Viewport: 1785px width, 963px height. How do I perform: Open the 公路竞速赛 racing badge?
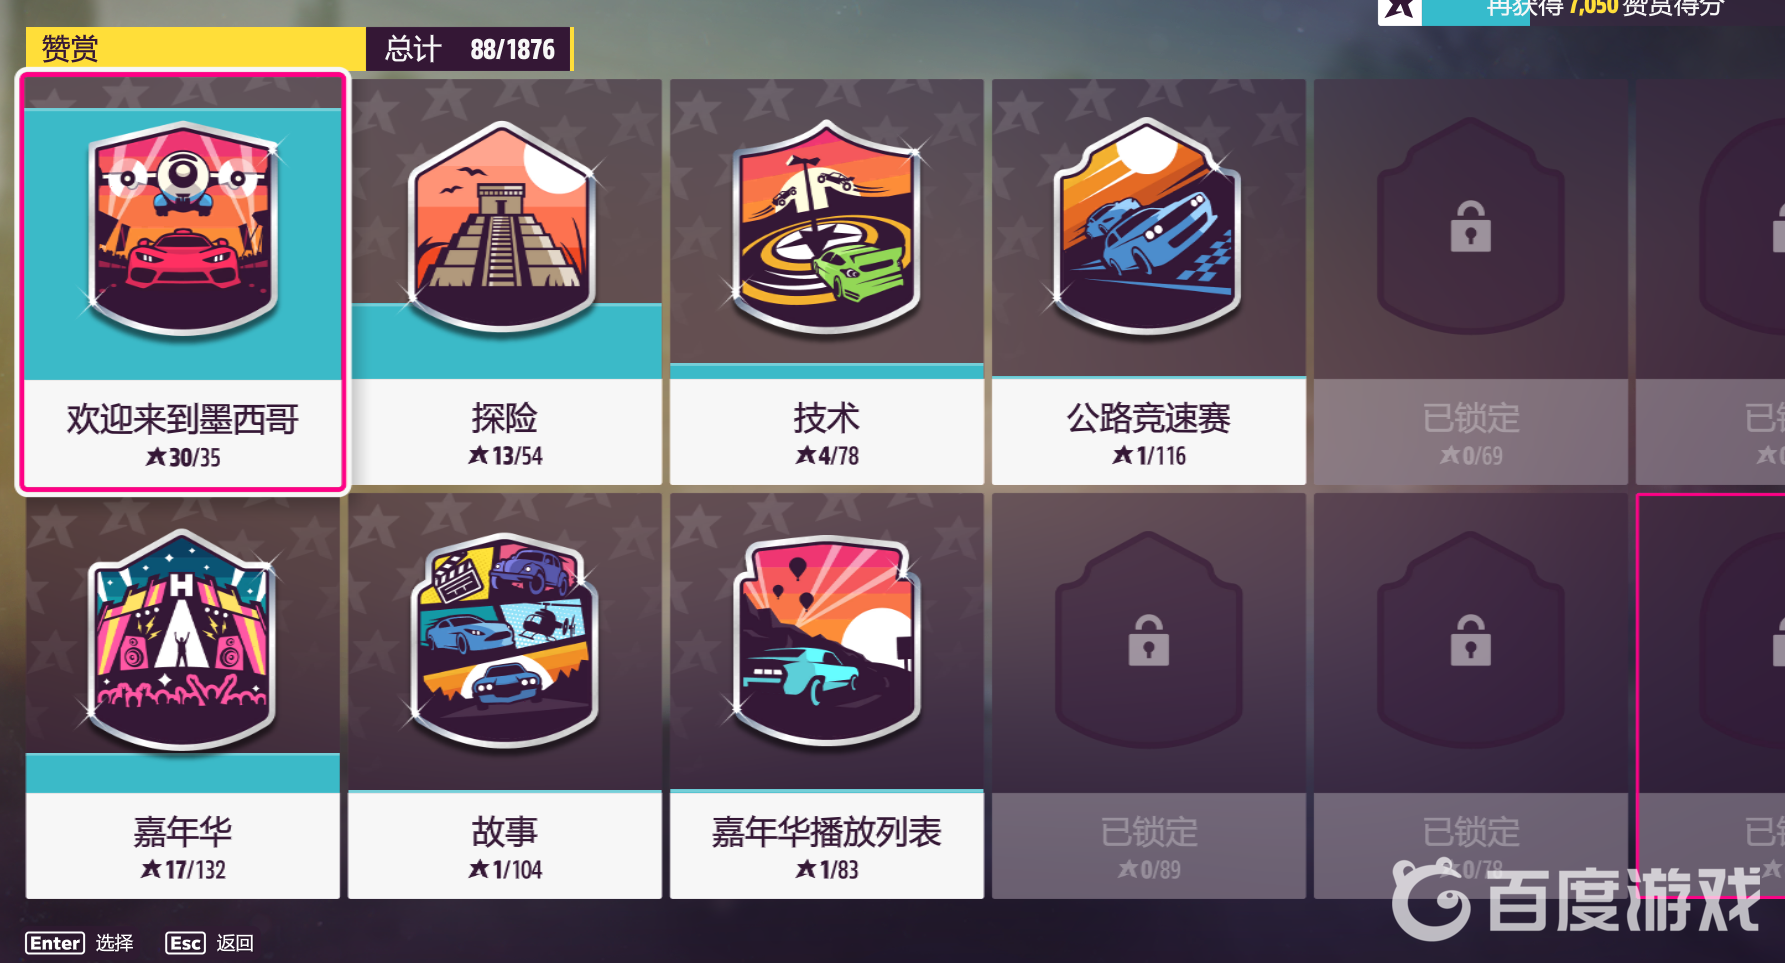tap(1148, 226)
